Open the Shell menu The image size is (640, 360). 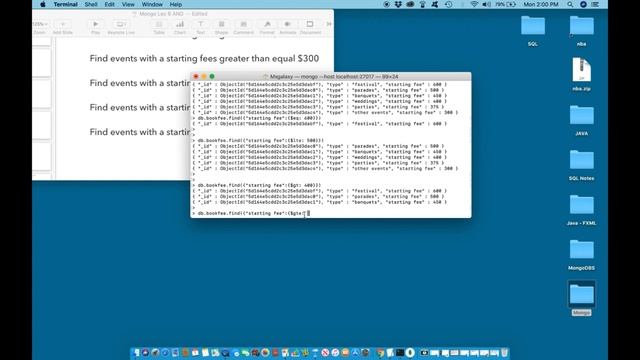(x=91, y=4)
